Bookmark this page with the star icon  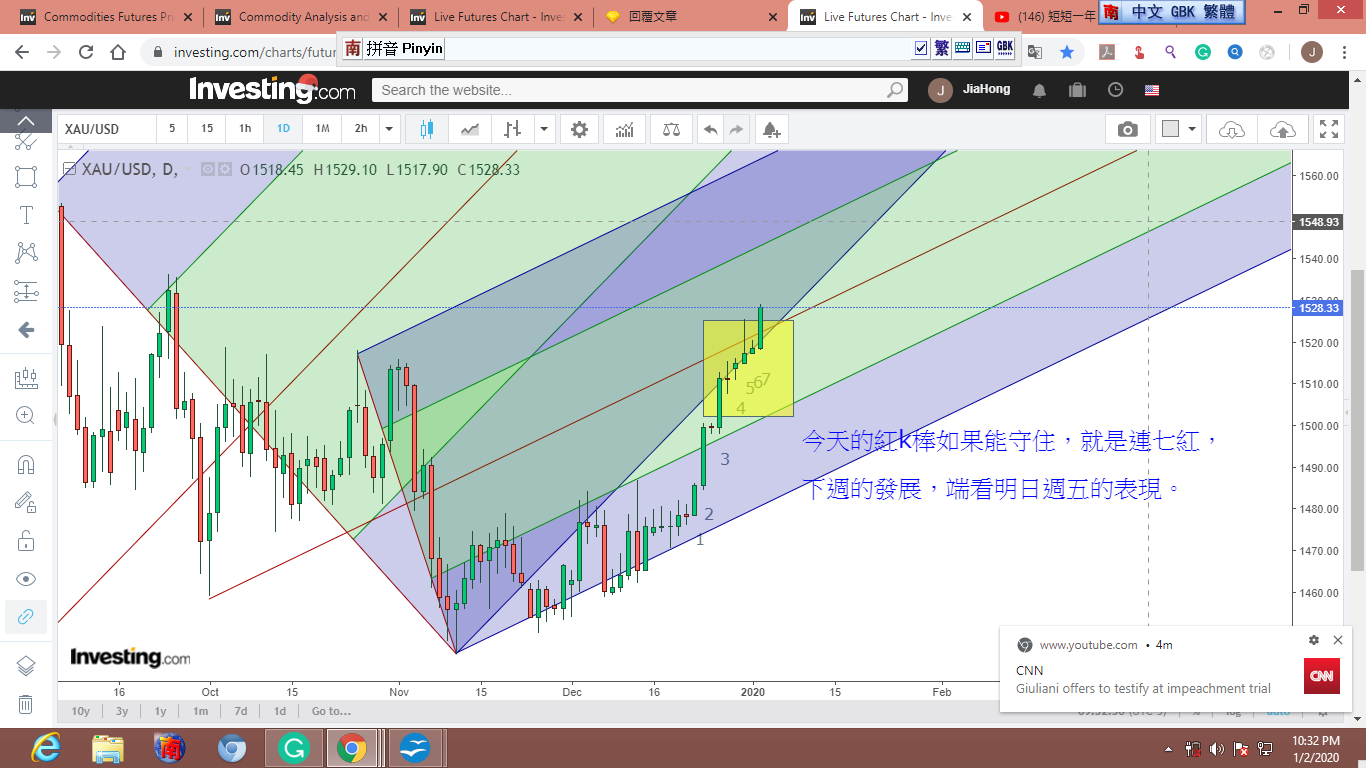pos(1067,52)
